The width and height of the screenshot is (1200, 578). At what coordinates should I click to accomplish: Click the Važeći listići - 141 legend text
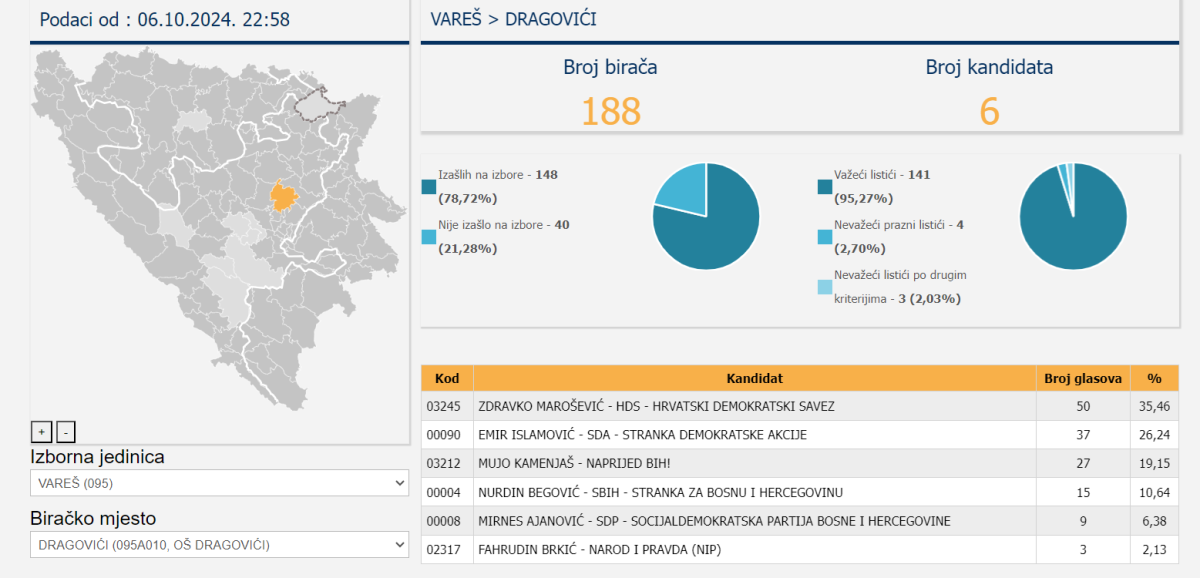tap(883, 186)
